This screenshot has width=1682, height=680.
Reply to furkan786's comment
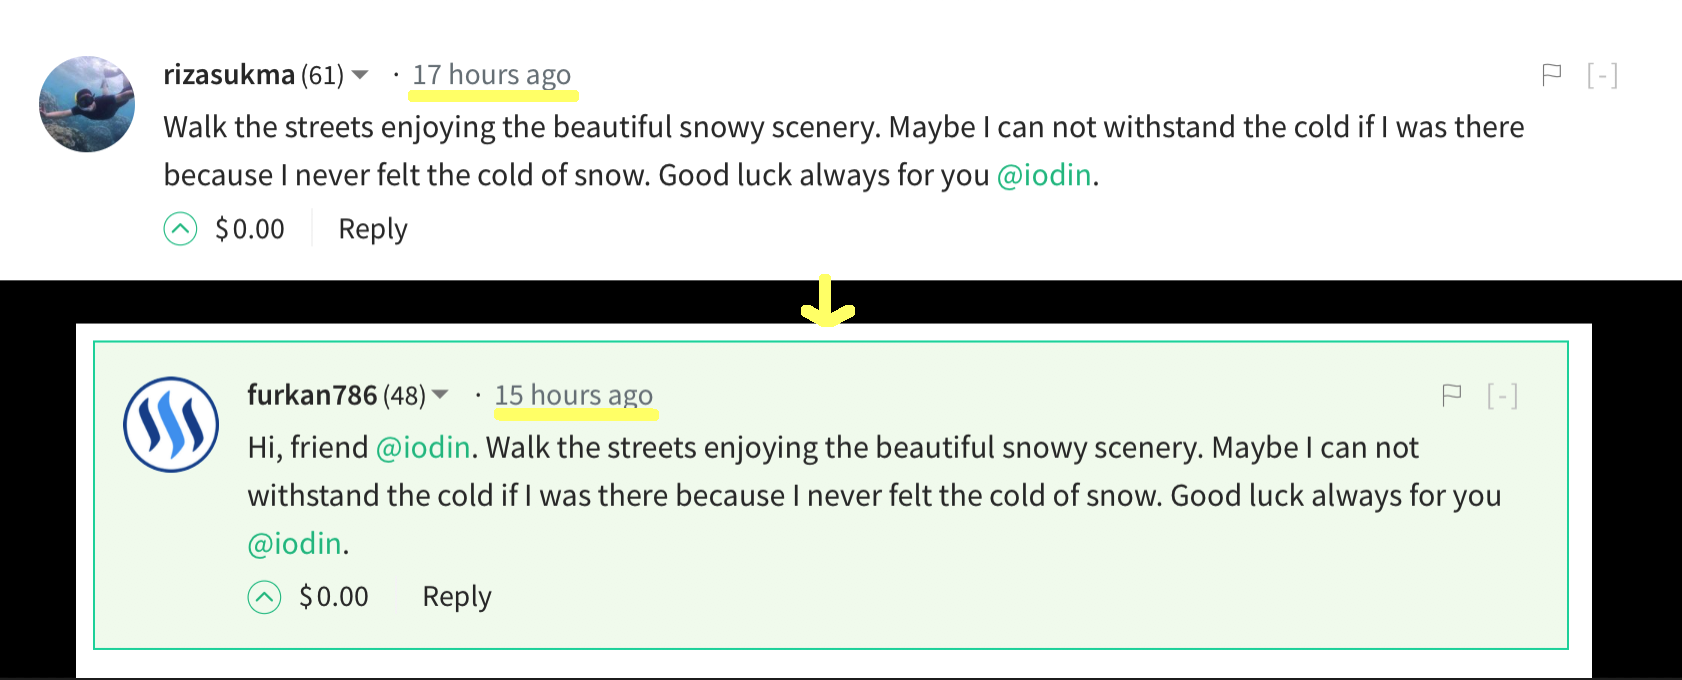[457, 597]
